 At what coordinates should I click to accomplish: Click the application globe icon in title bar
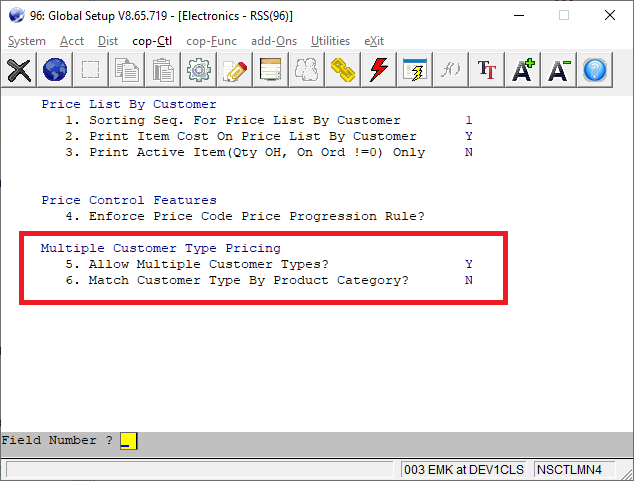(17, 16)
